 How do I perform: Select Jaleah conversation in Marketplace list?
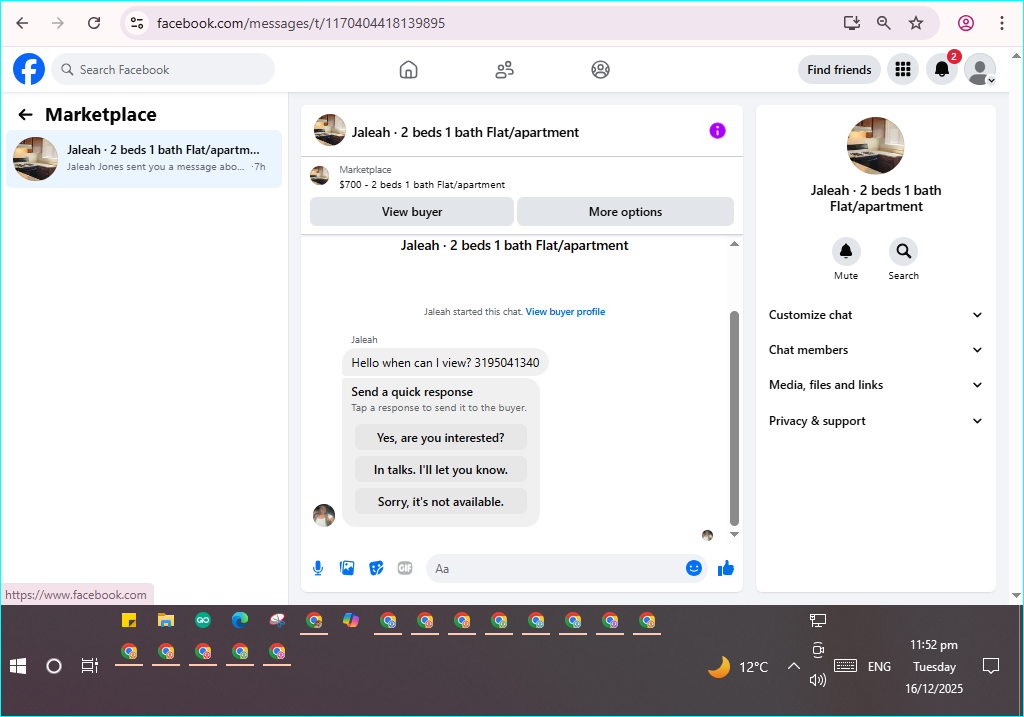(x=144, y=159)
